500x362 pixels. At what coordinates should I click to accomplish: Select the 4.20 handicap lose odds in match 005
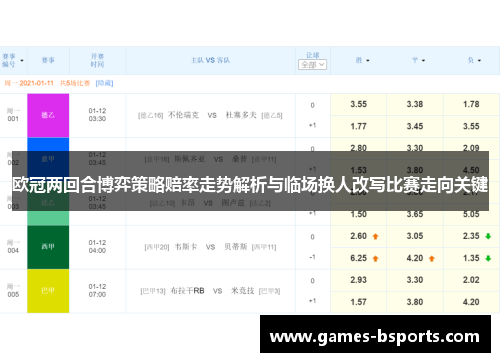click(x=471, y=302)
